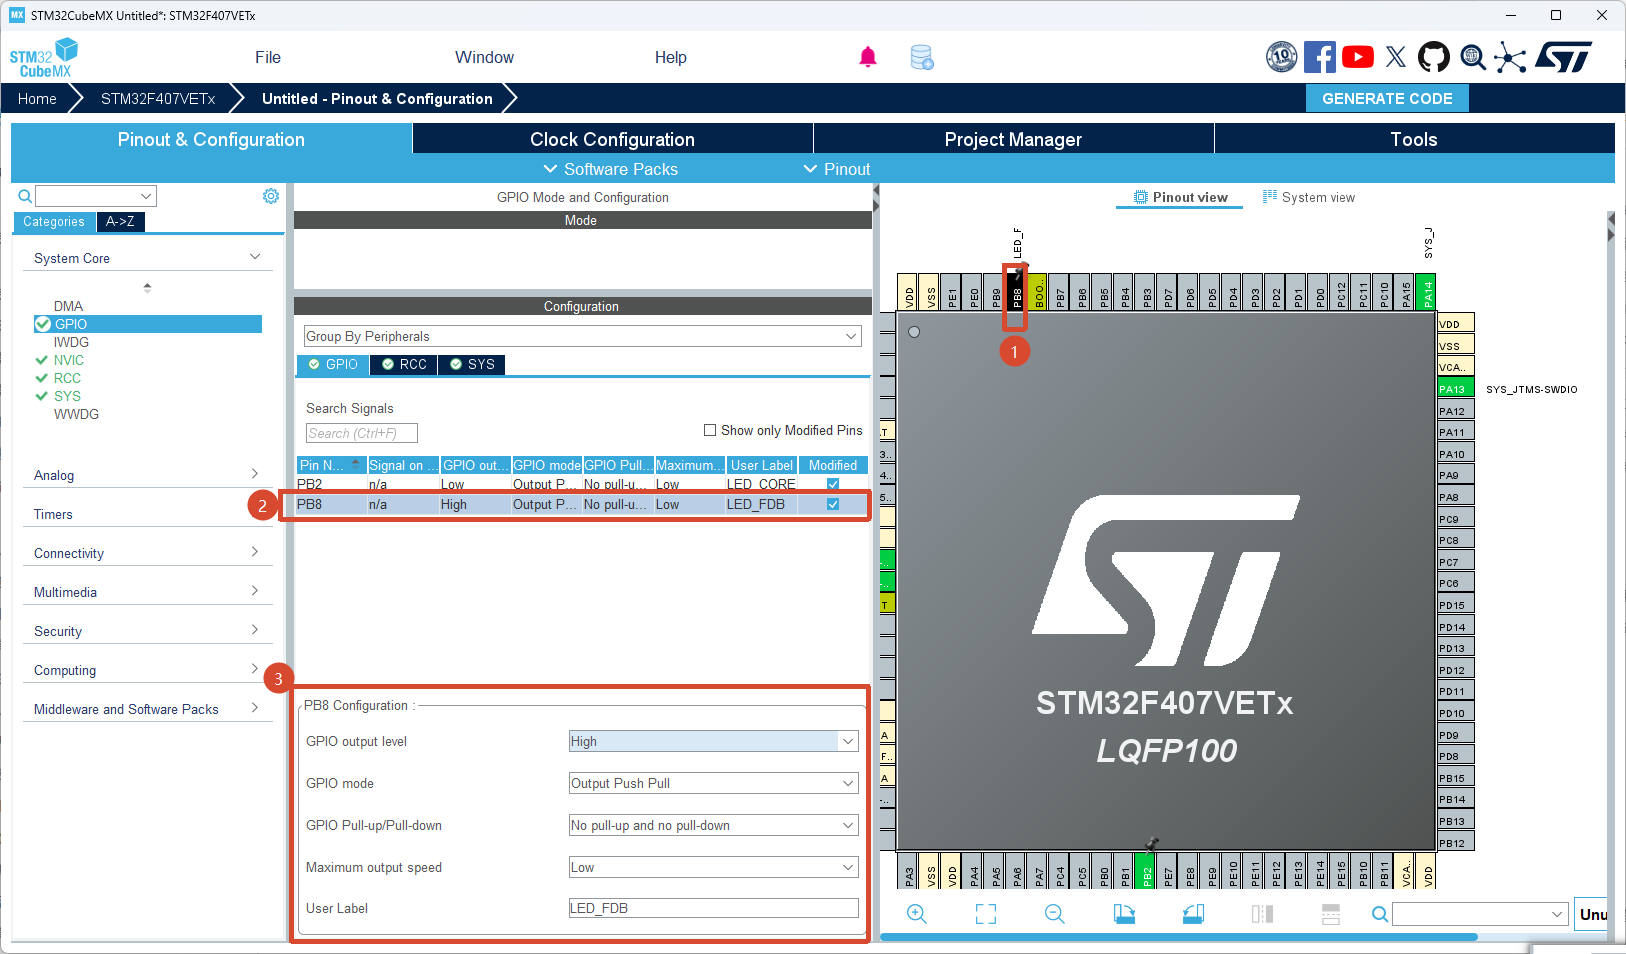Open the Facebook icon link
The width and height of the screenshot is (1626, 954).
(1320, 57)
